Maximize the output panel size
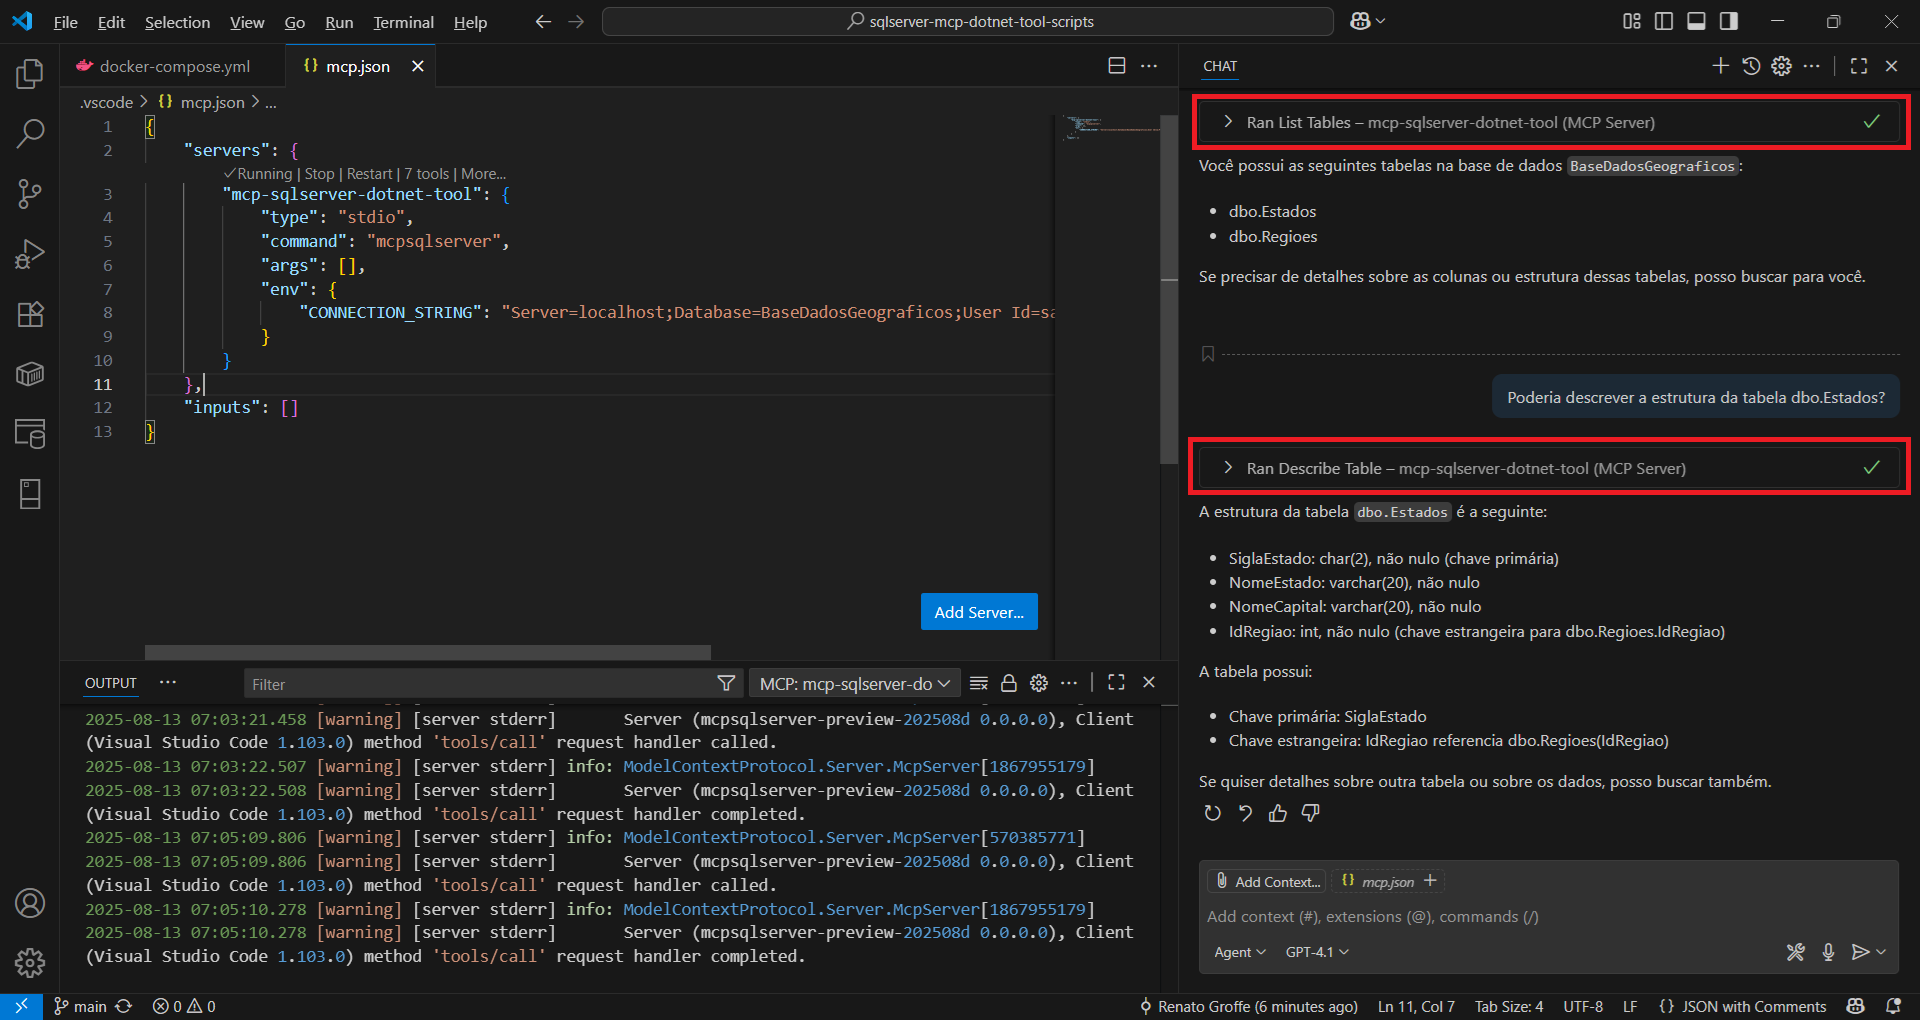Viewport: 1920px width, 1020px height. click(1116, 682)
